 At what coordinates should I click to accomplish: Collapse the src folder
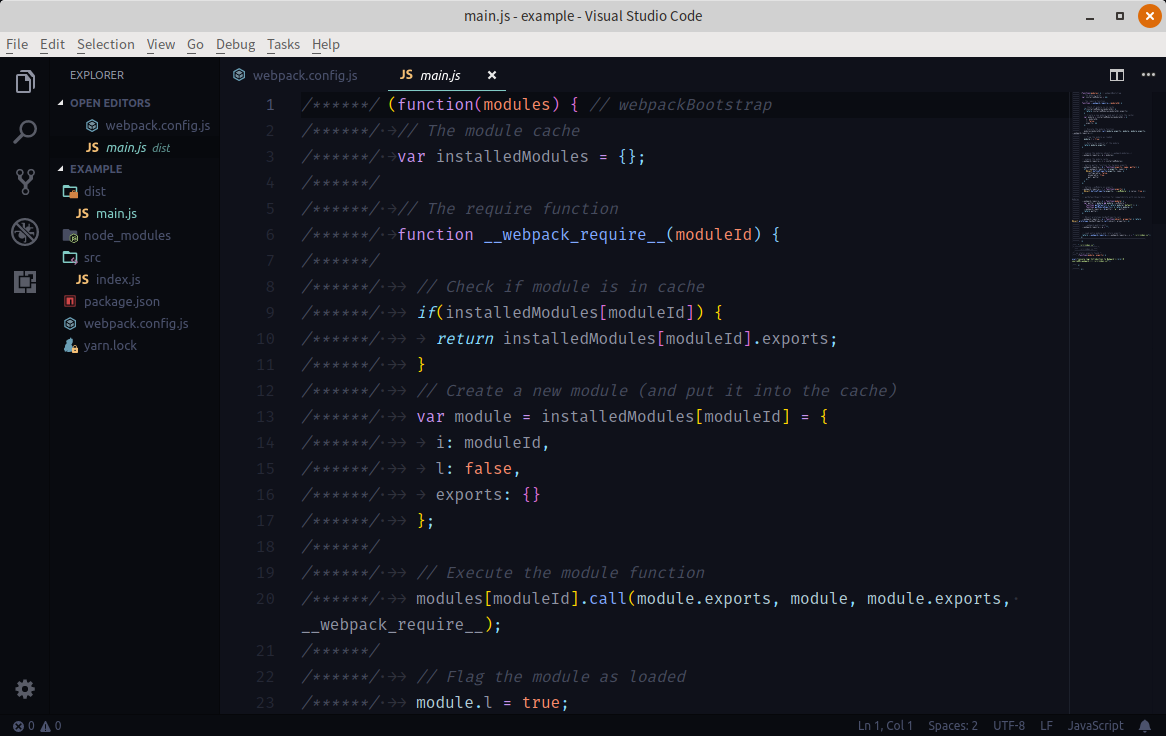(92, 257)
